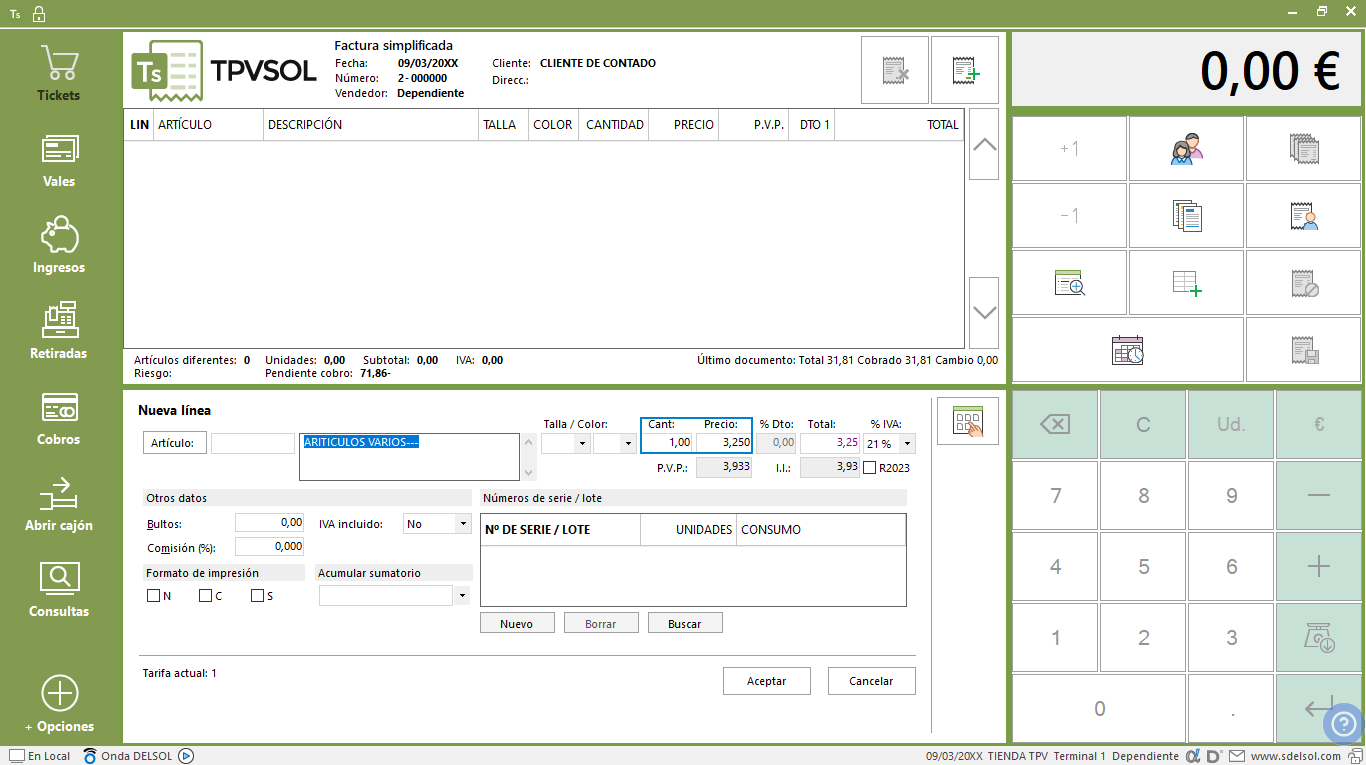Screen dimensions: 1366x765
Task: Click the help question mark bubble
Action: coord(1343,724)
